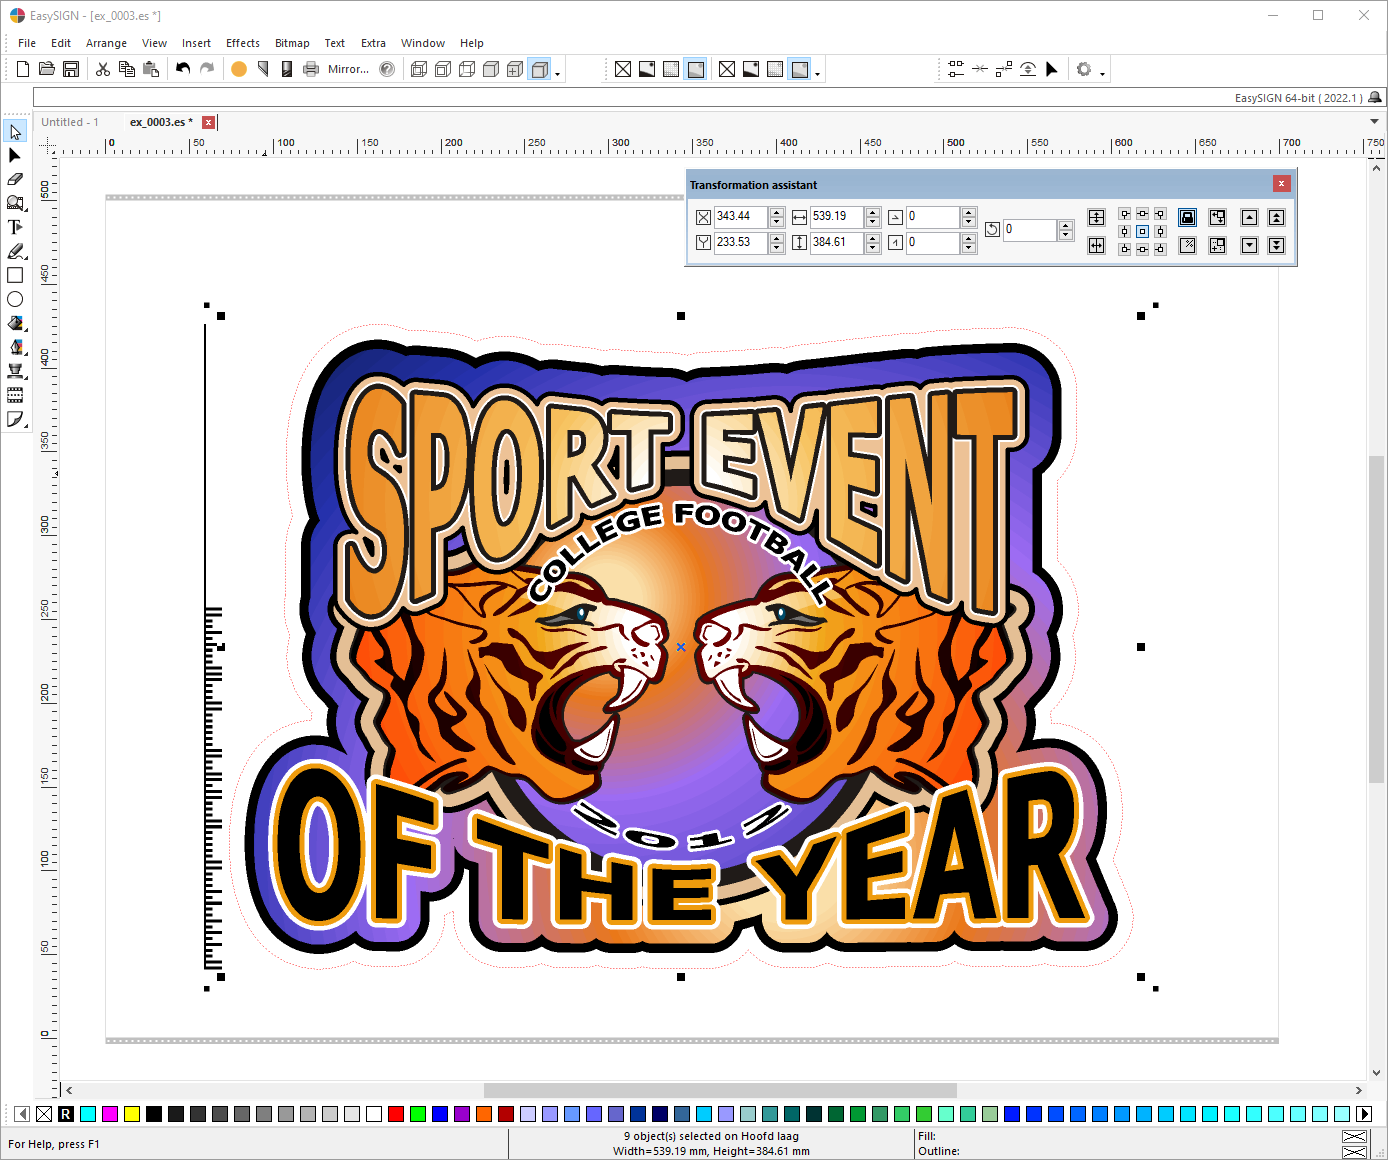The image size is (1388, 1160).
Task: Increase the rotation angle with up arrow
Action: point(1066,225)
